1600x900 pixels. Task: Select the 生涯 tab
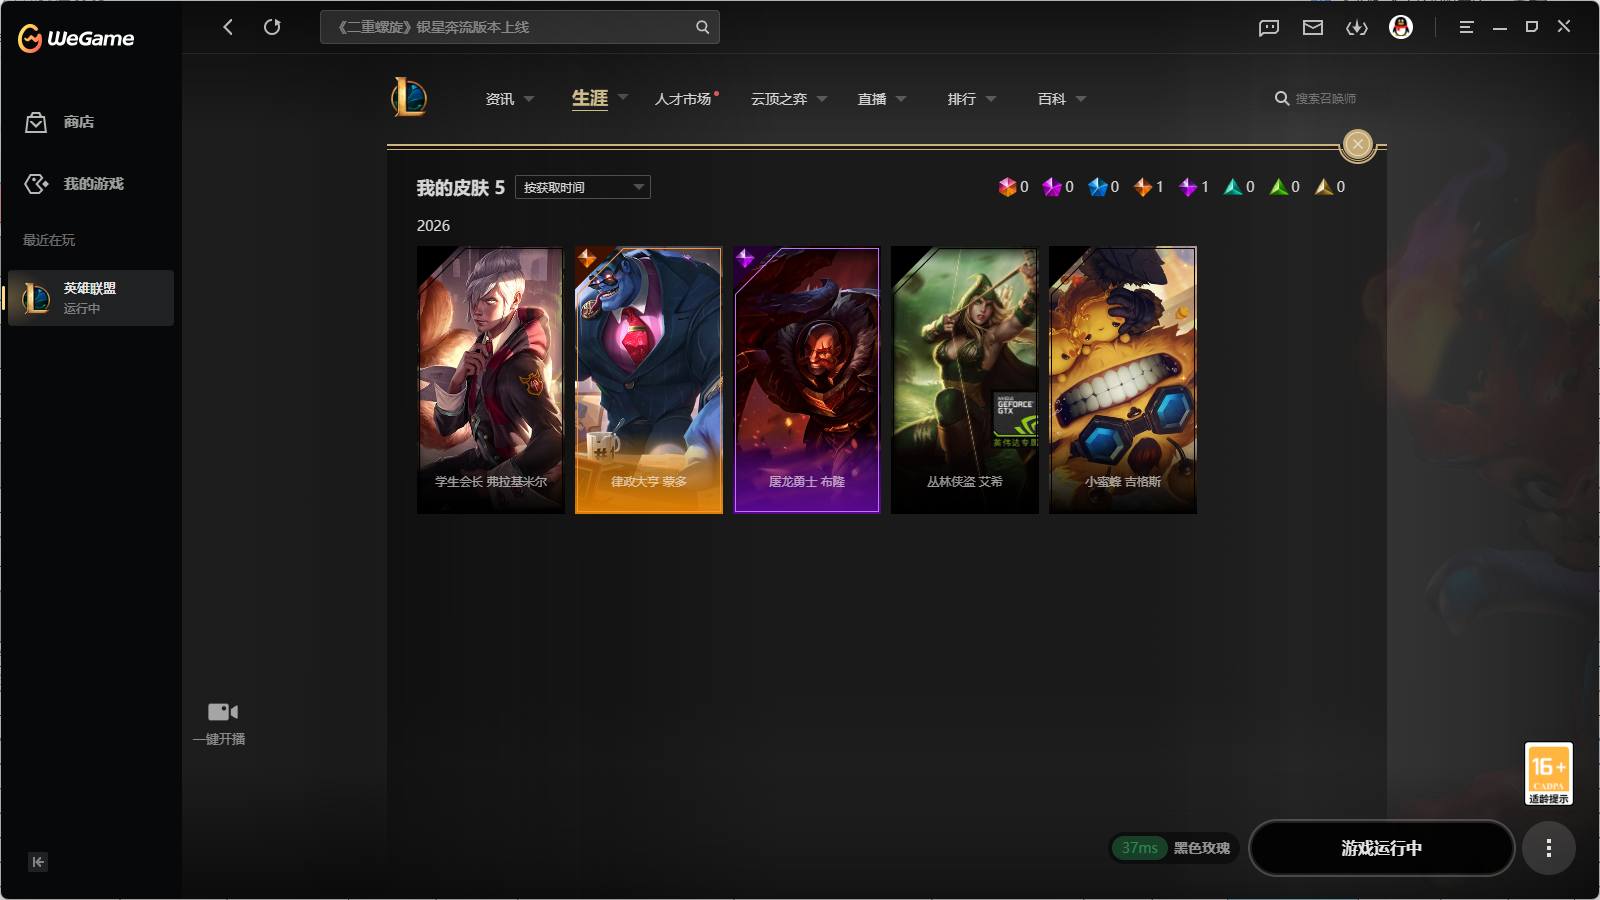[590, 98]
